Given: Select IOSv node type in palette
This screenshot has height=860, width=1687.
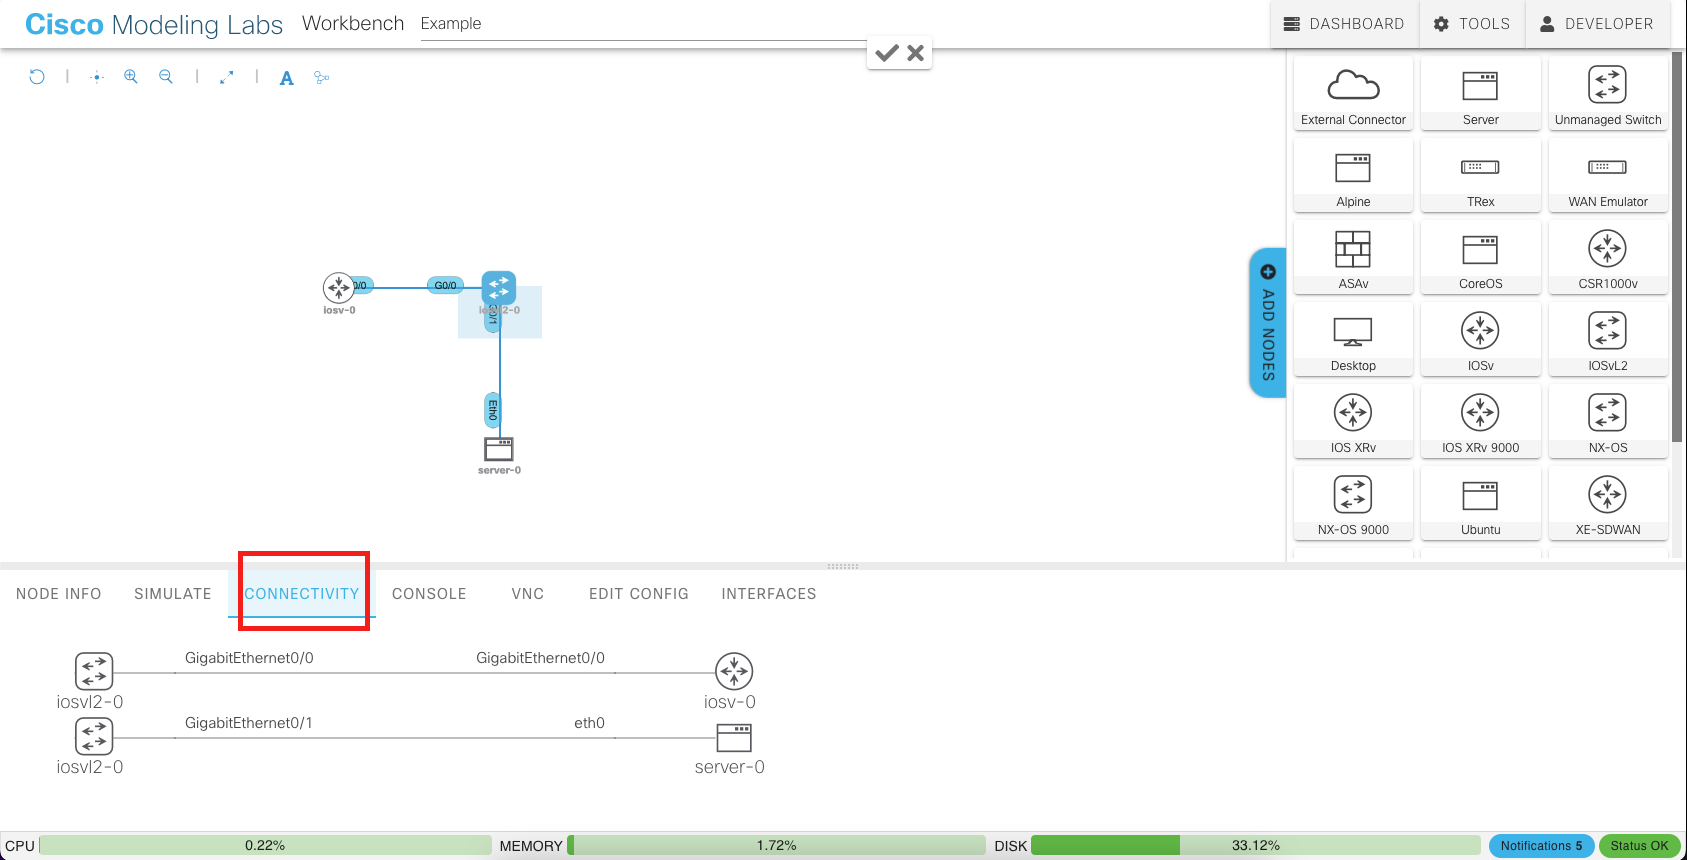Looking at the screenshot, I should point(1480,339).
